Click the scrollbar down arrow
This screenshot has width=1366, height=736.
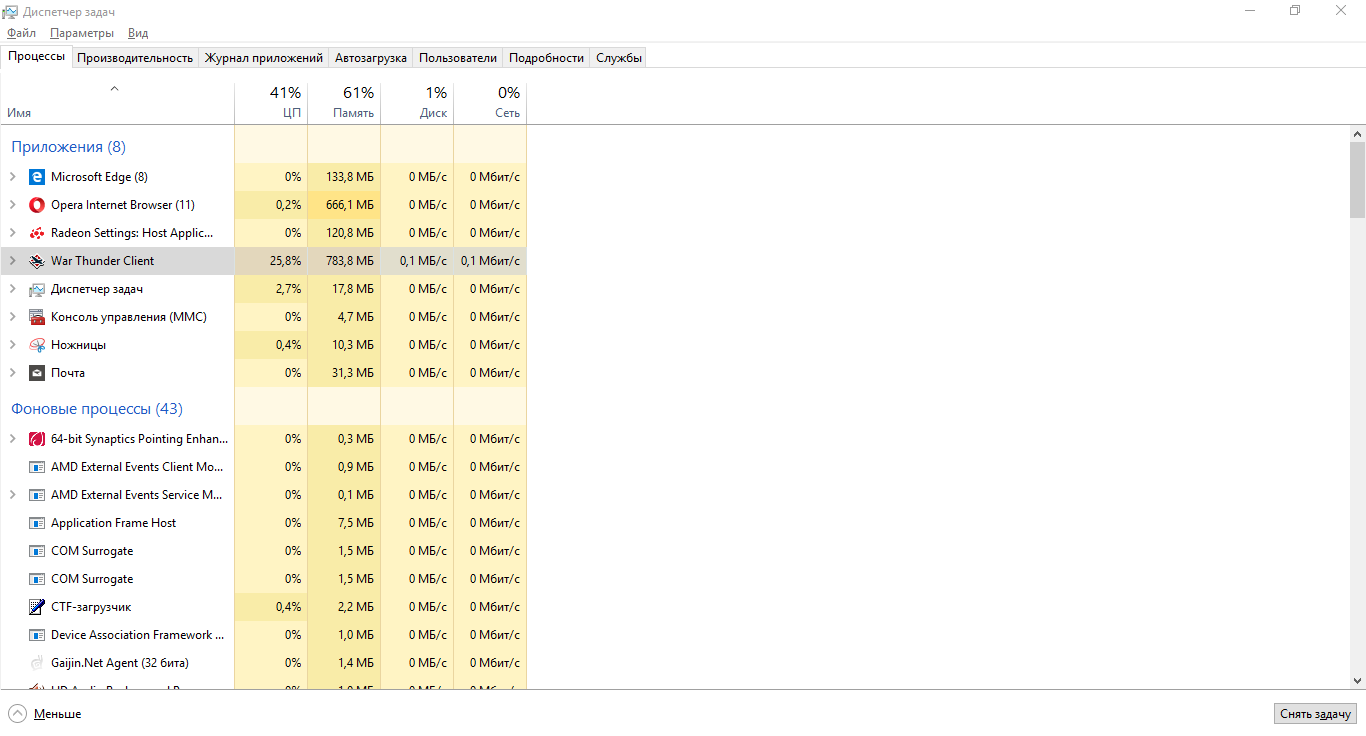point(1357,680)
